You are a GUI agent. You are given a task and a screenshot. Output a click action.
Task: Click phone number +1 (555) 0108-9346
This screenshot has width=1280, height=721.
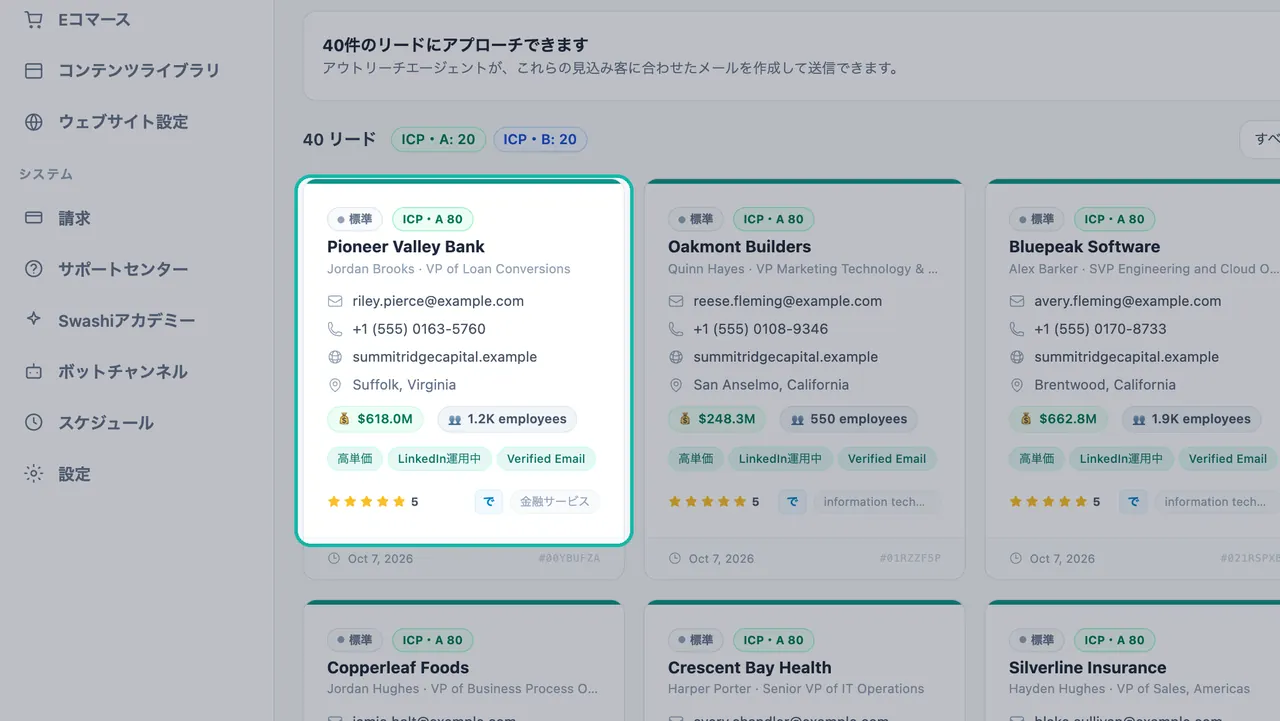click(x=760, y=329)
